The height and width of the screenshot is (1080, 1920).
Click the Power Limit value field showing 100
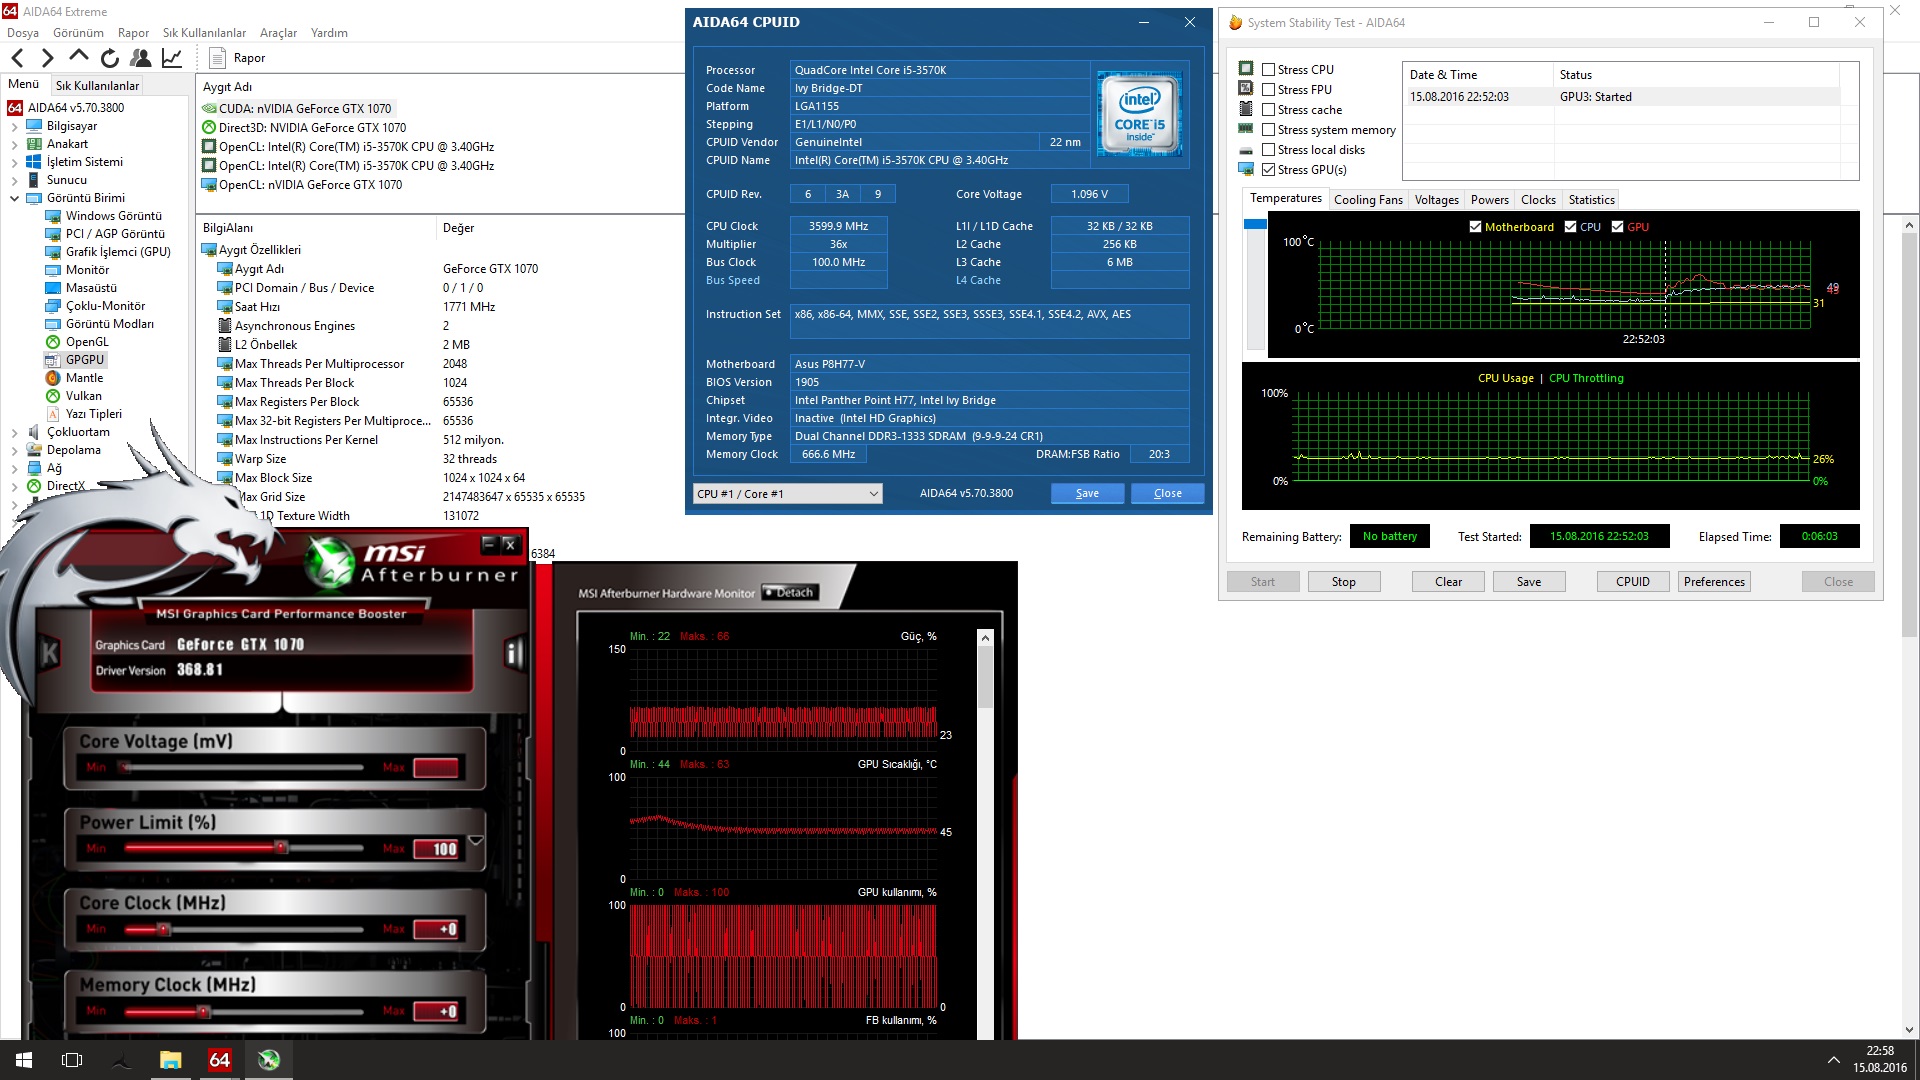[436, 849]
